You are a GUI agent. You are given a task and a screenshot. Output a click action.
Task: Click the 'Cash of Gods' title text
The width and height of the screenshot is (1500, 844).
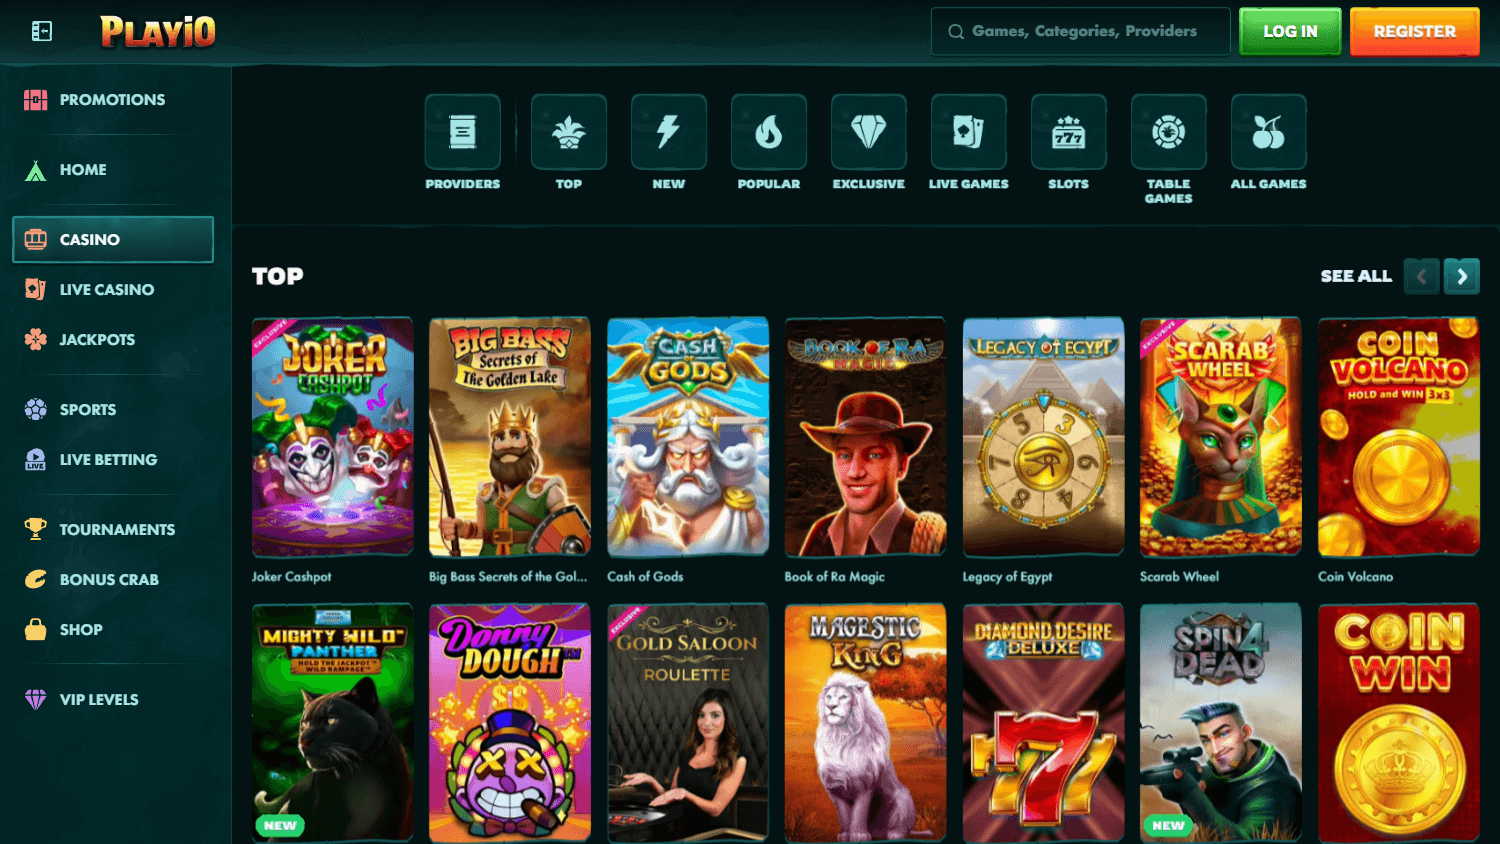coord(645,577)
